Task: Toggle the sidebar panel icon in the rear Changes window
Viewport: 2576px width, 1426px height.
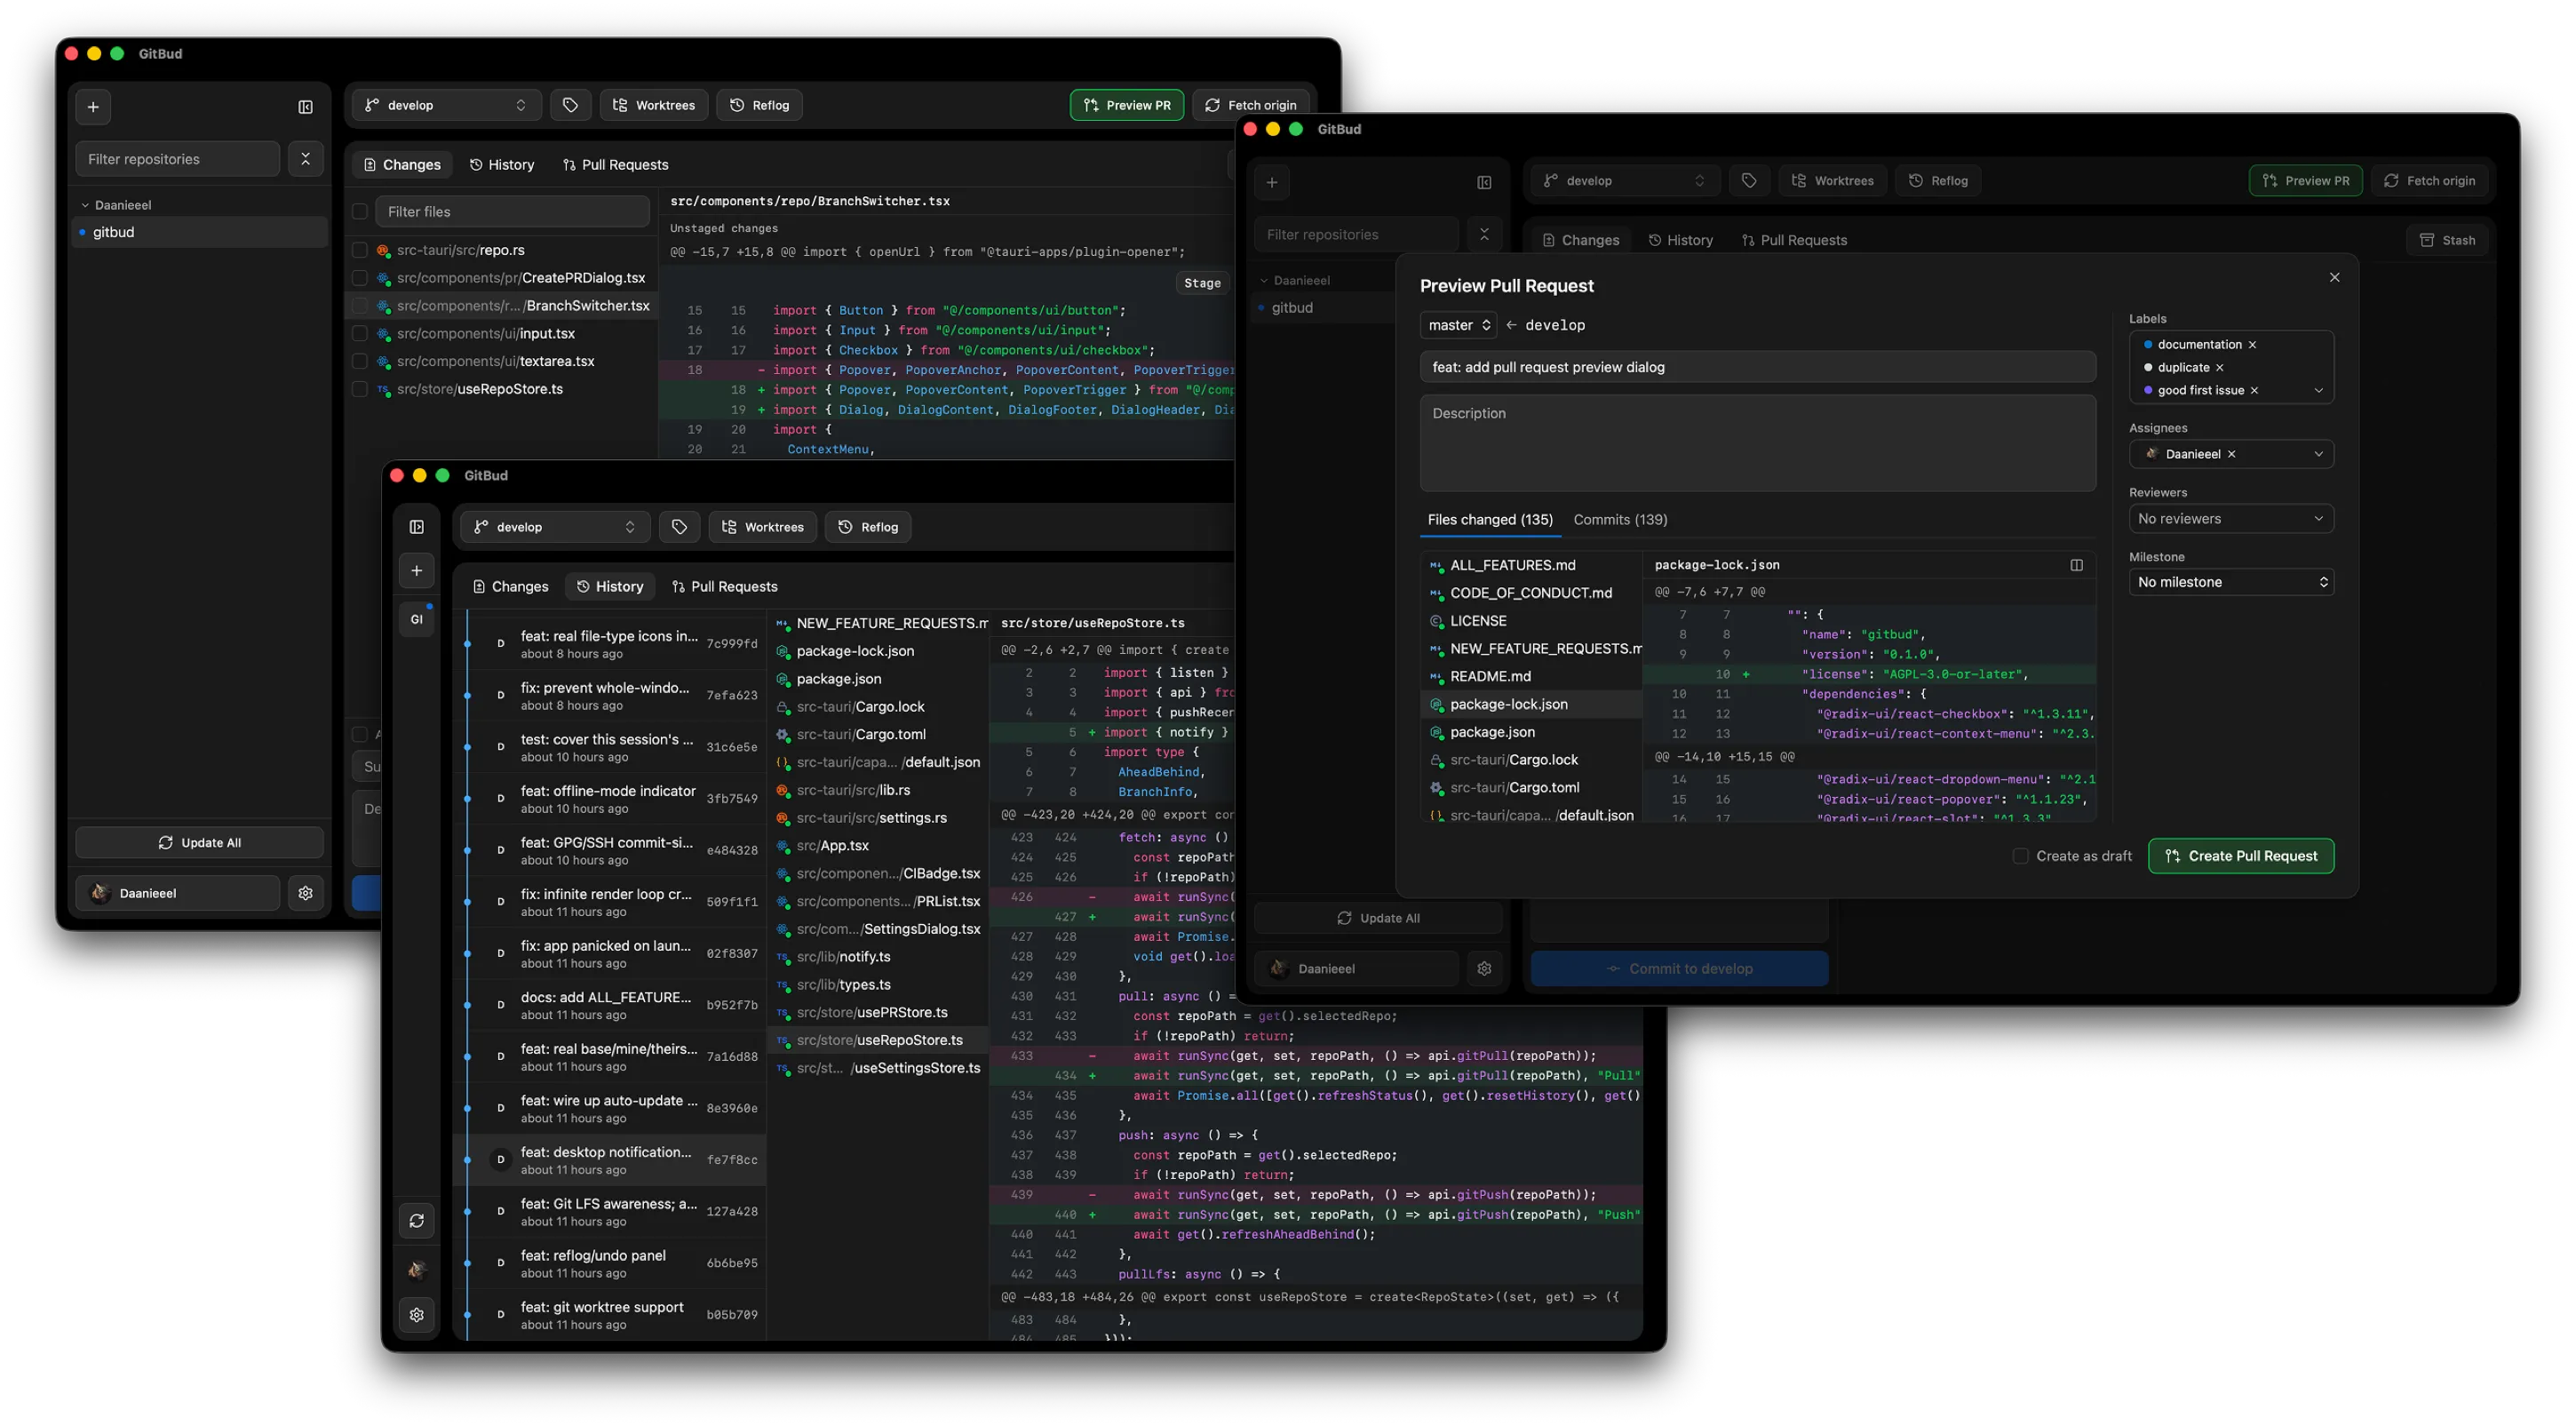Action: (306, 107)
